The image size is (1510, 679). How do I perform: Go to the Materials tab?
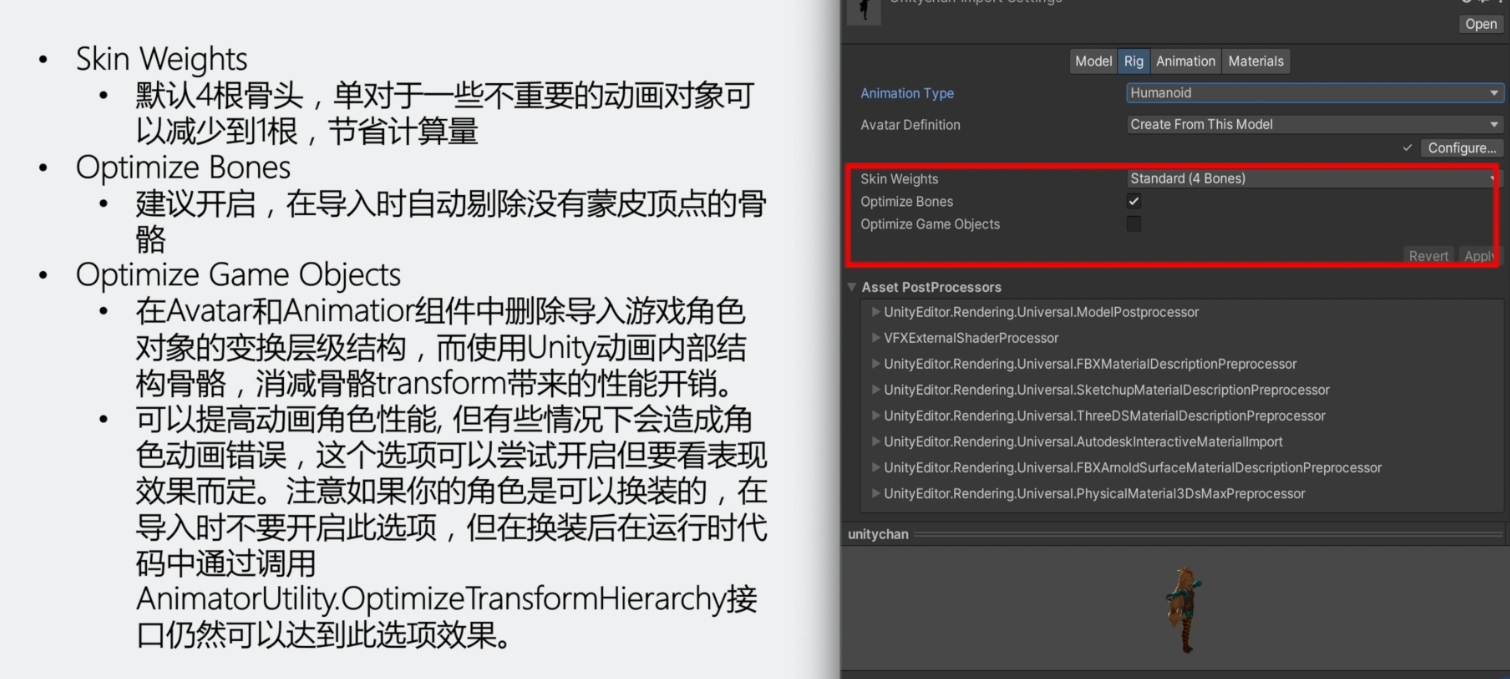pyautogui.click(x=1256, y=61)
